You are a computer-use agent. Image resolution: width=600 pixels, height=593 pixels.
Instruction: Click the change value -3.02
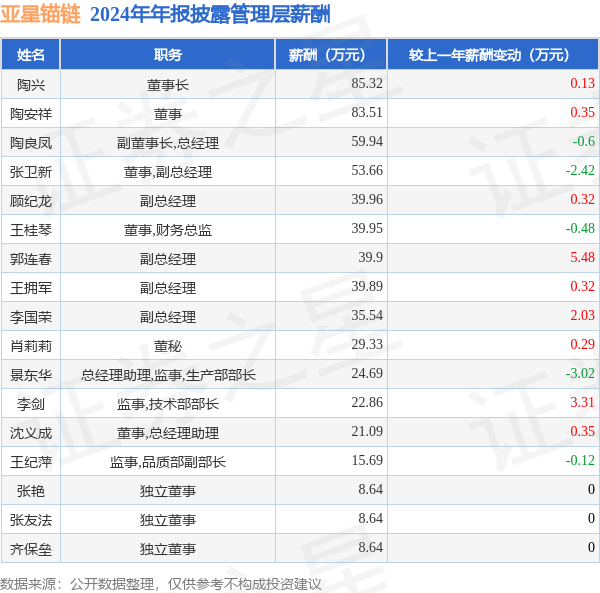(580, 374)
